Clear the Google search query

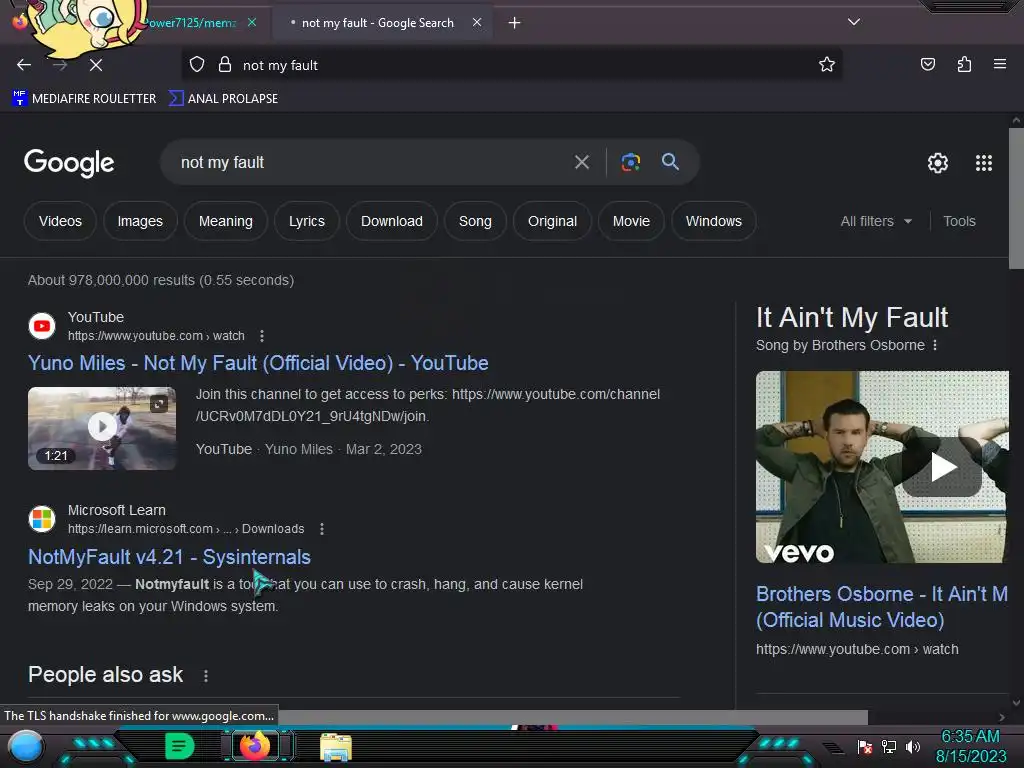[581, 162]
